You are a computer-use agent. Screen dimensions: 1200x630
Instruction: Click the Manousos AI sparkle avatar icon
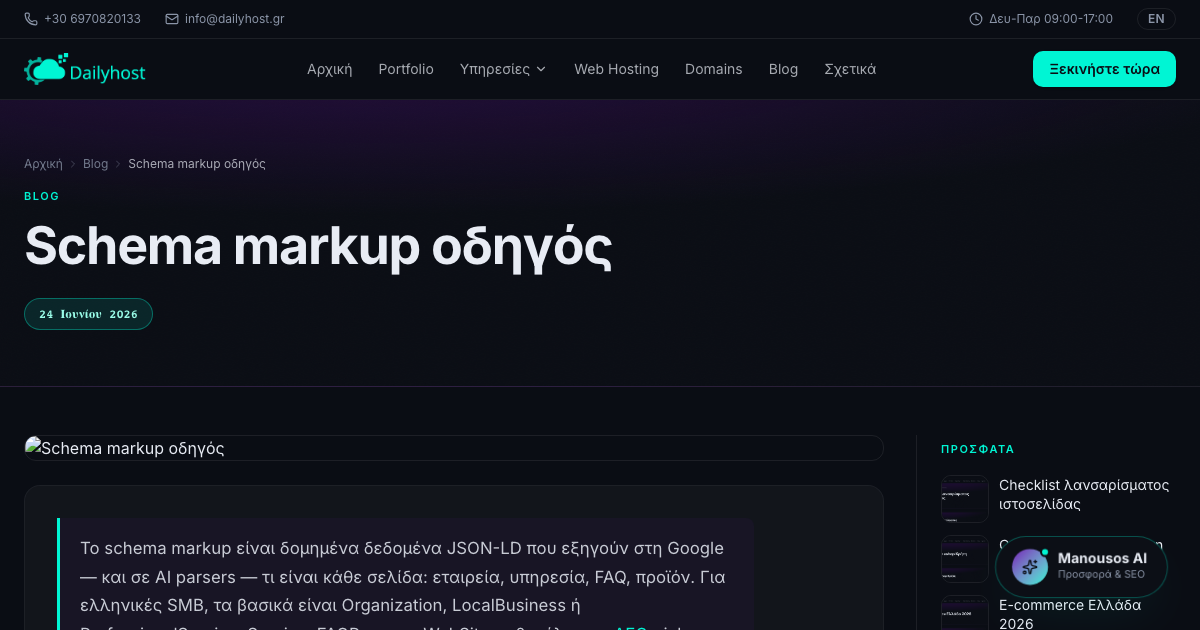click(1030, 566)
